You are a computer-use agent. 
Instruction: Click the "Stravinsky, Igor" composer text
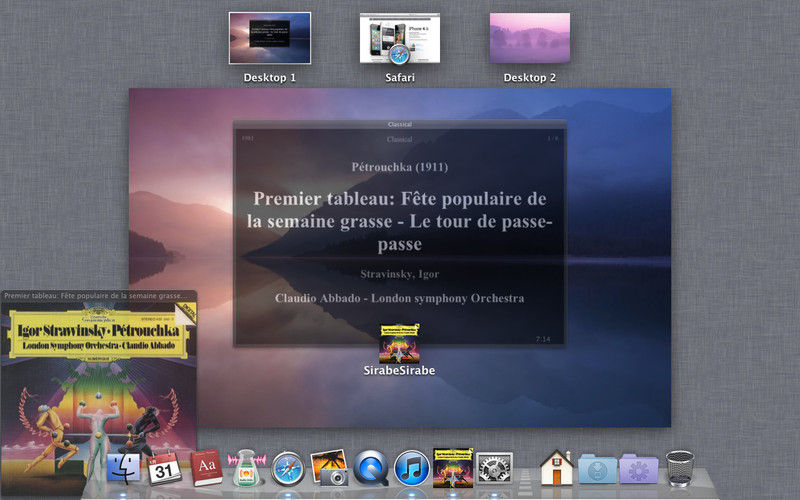399,274
